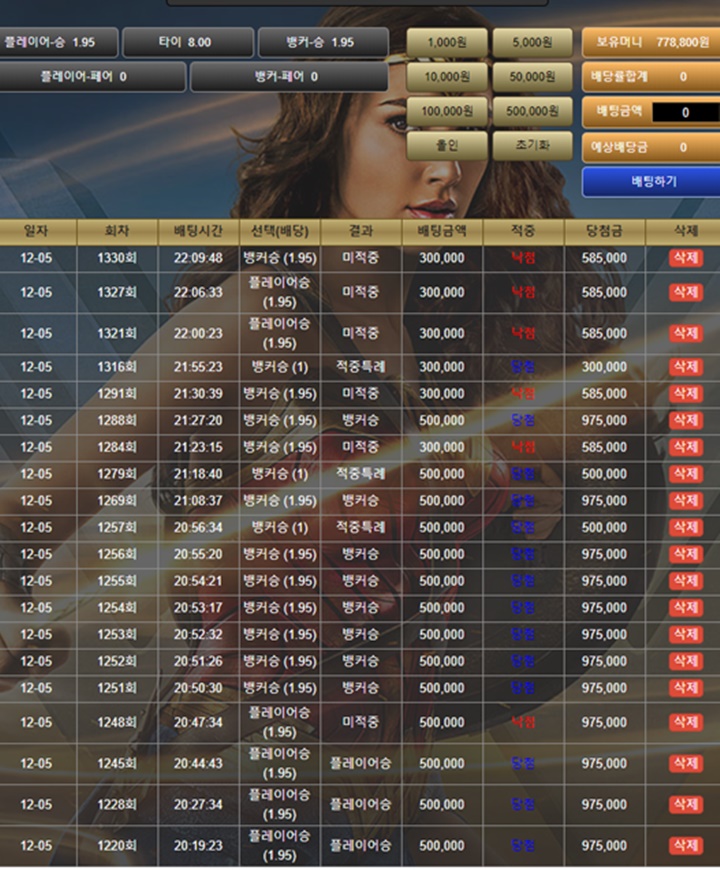This screenshot has width=720, height=870.
Task: Select the 뱅커-페어 bet option
Action: pyautogui.click(x=289, y=77)
